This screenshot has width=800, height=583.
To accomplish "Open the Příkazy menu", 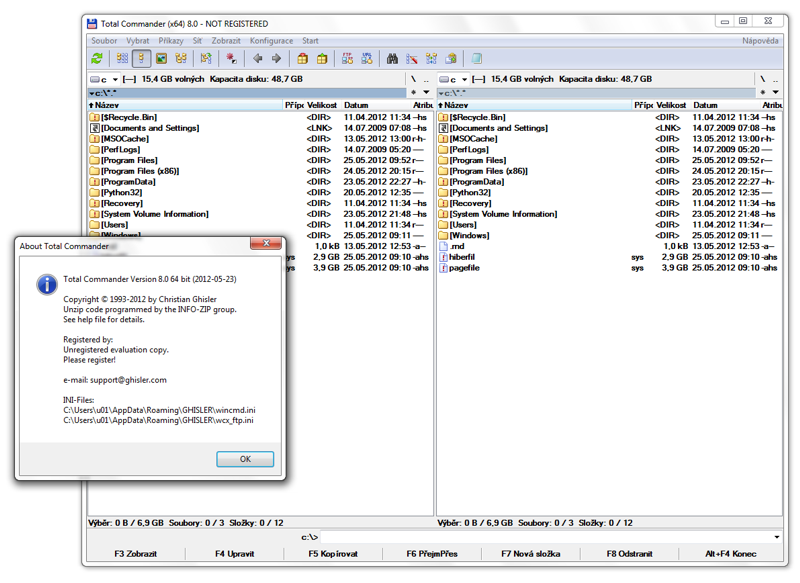I will (170, 41).
